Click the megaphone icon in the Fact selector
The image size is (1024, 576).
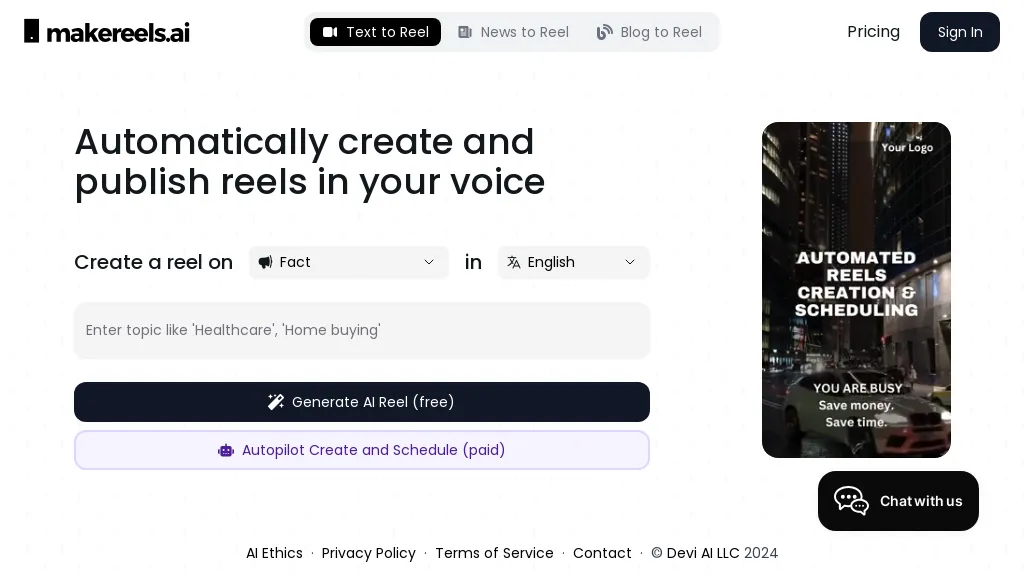coord(265,262)
